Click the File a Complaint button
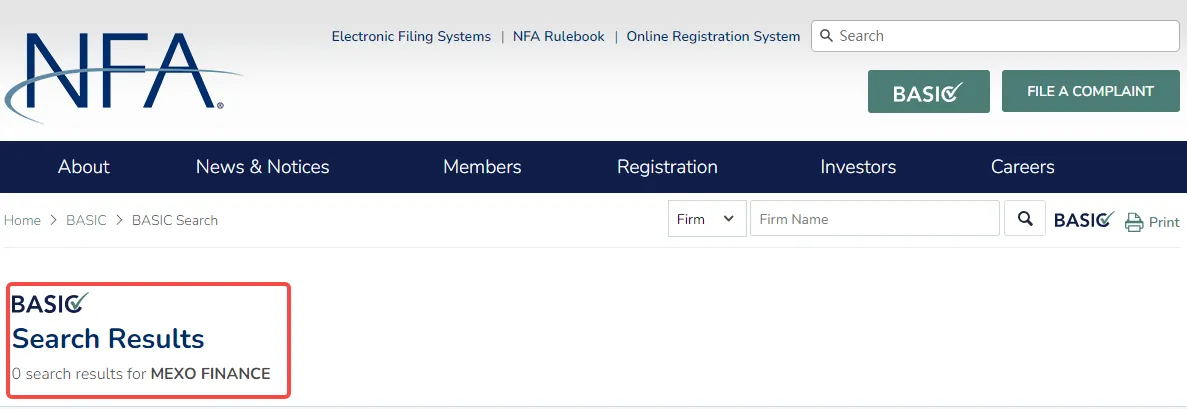 tap(1091, 91)
